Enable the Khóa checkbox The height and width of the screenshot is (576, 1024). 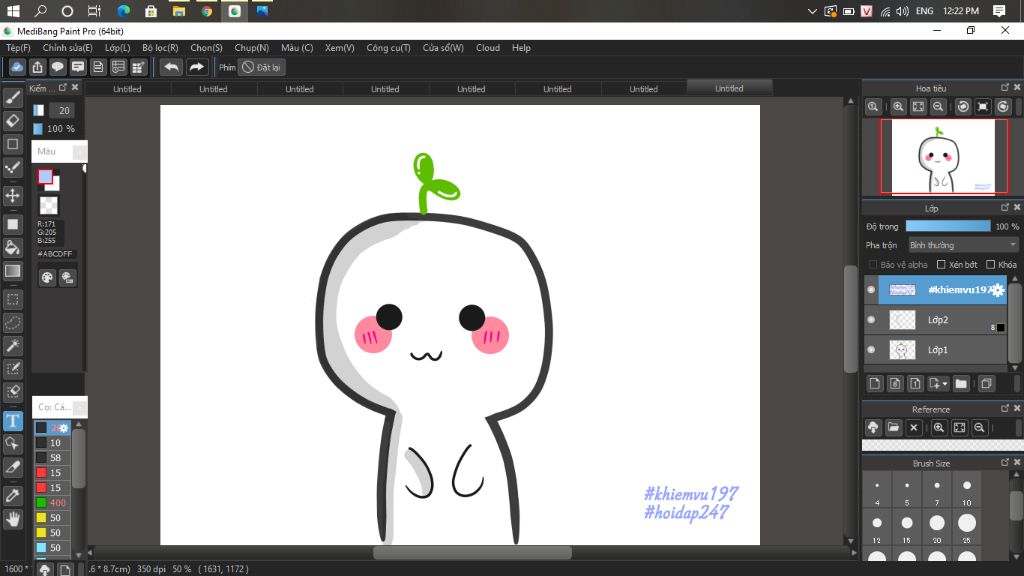click(990, 265)
